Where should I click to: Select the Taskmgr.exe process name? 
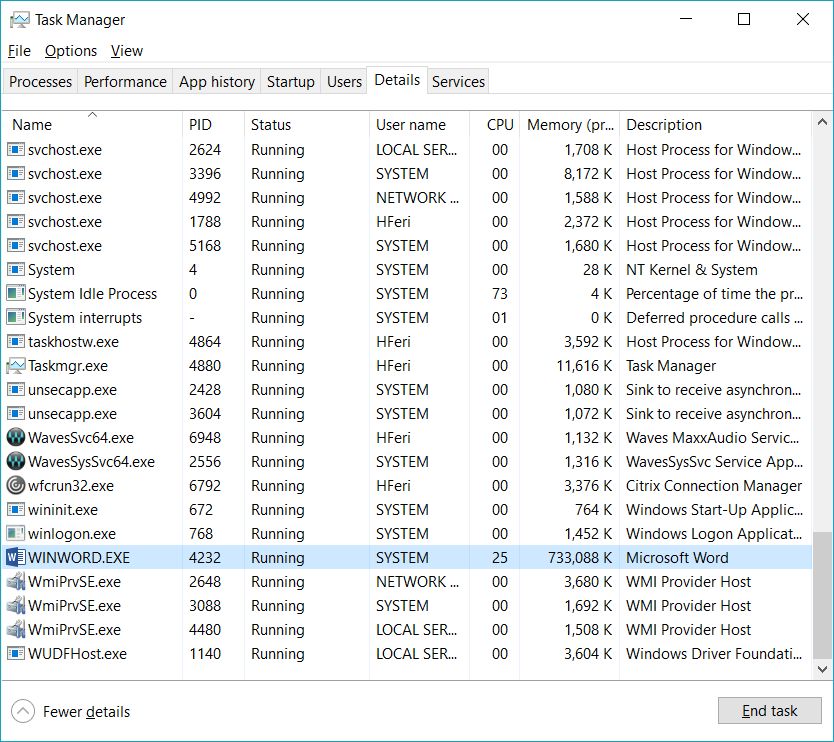[68, 366]
